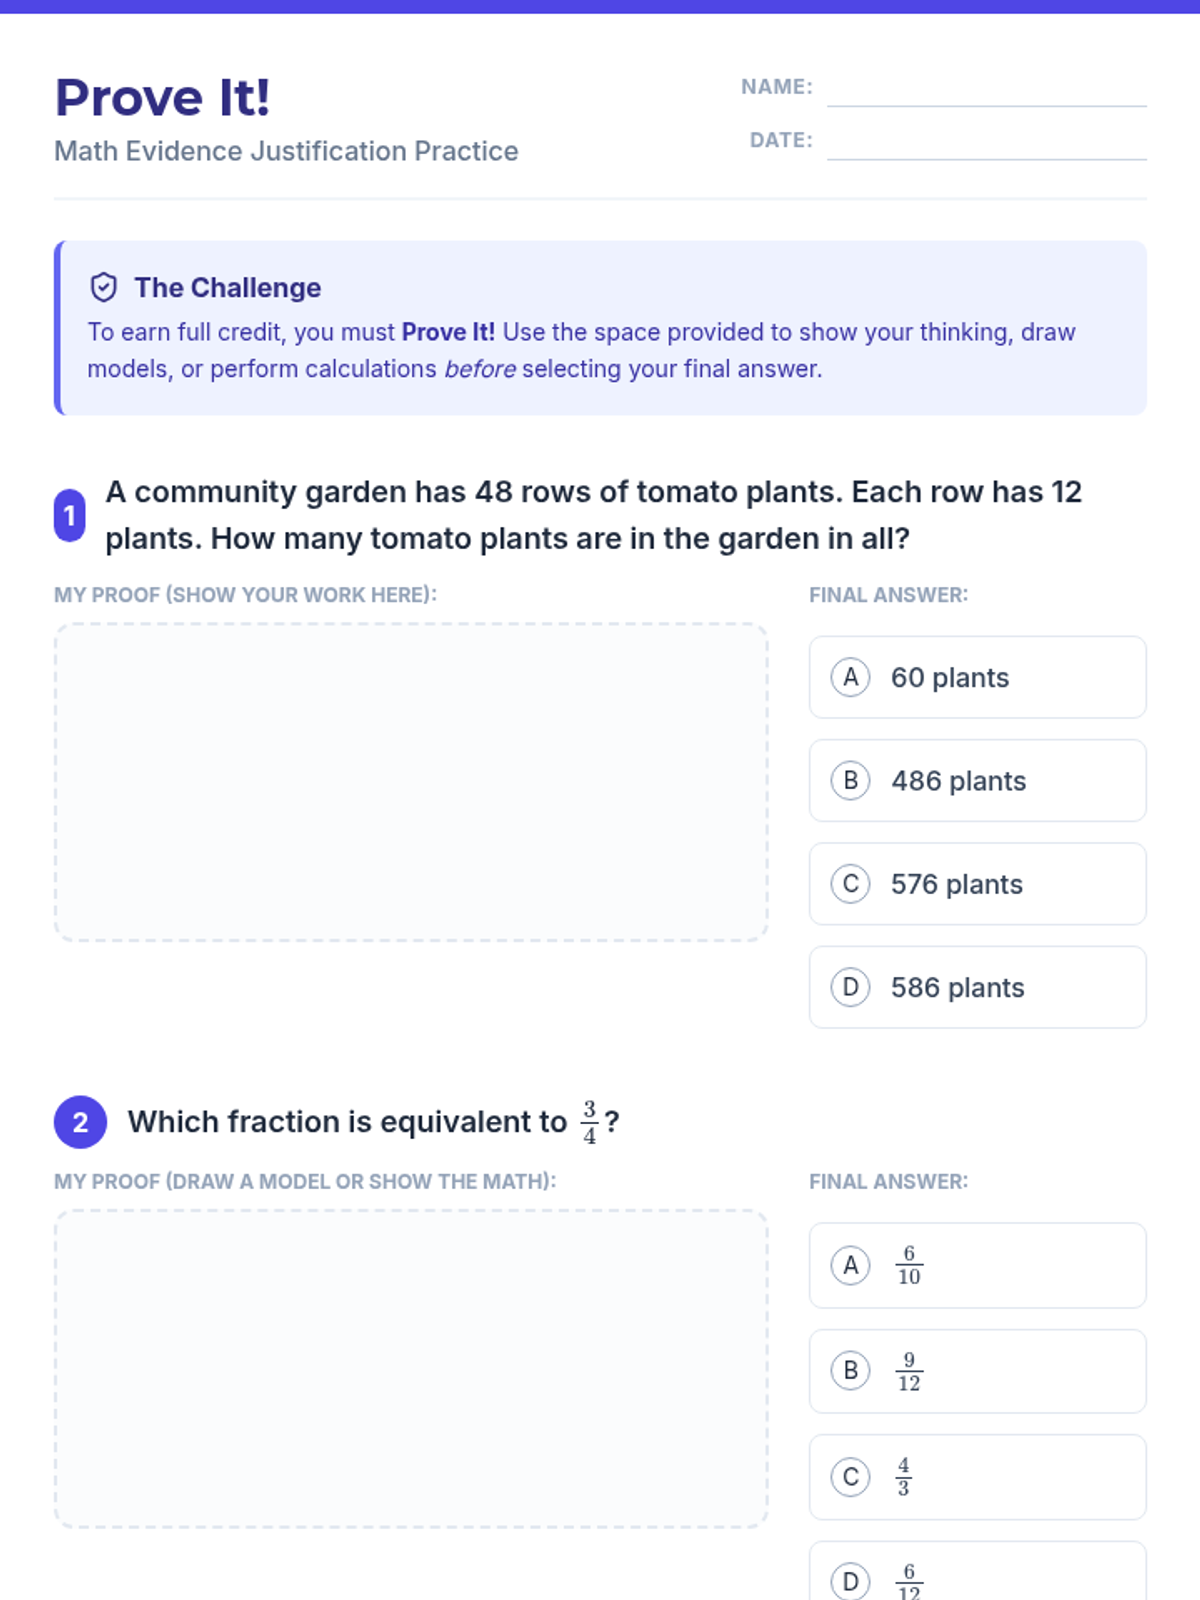Choose fraction 9/12 option B
The image size is (1200, 1600).
click(x=977, y=1371)
